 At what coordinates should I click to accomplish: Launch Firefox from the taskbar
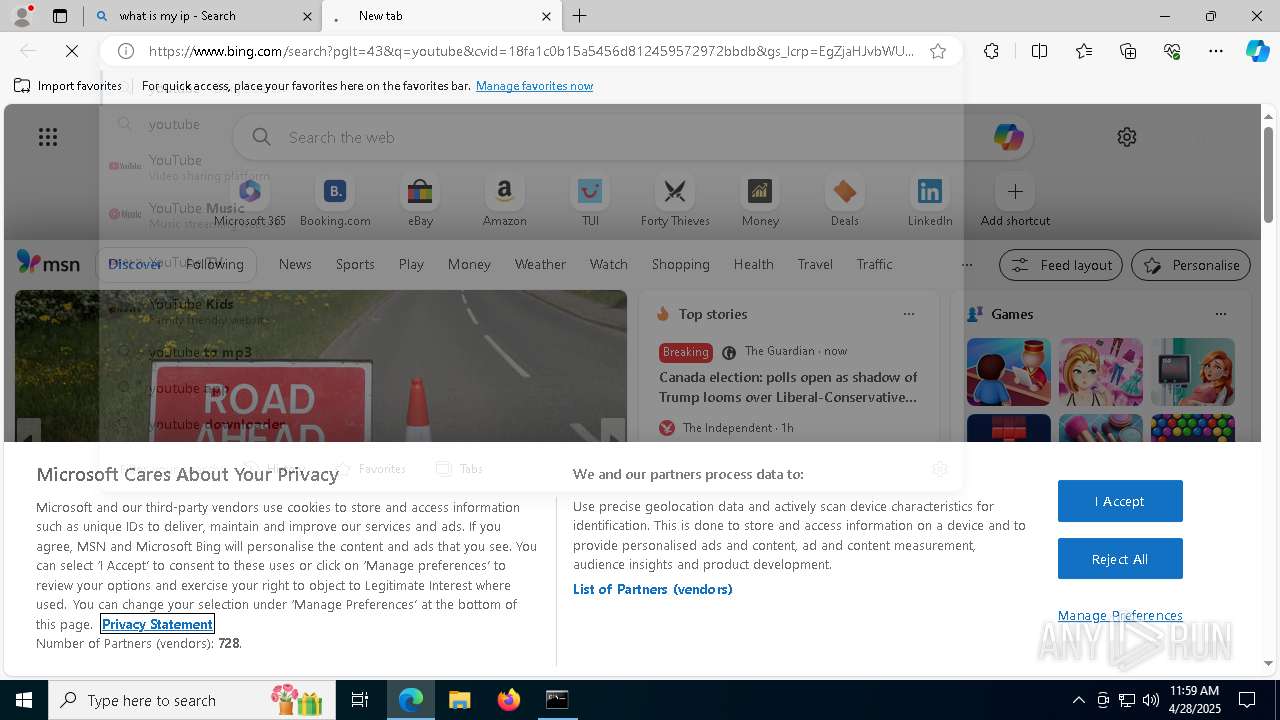coord(508,700)
